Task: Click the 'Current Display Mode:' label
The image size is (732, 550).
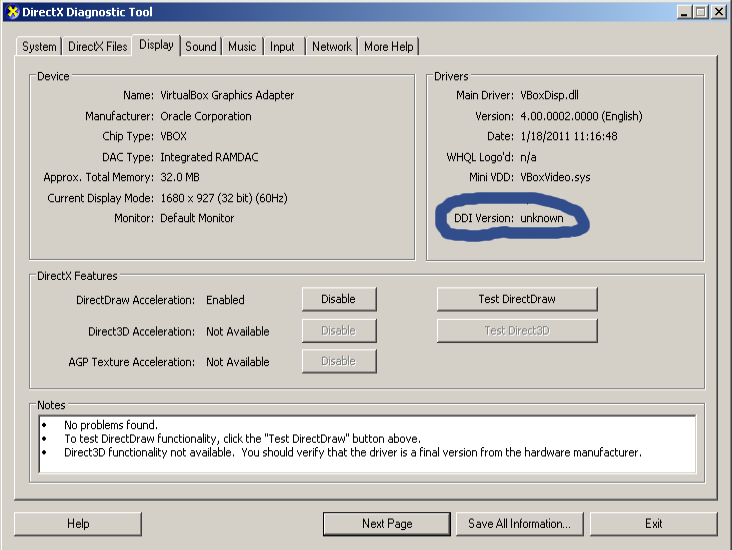Action: click(x=100, y=198)
